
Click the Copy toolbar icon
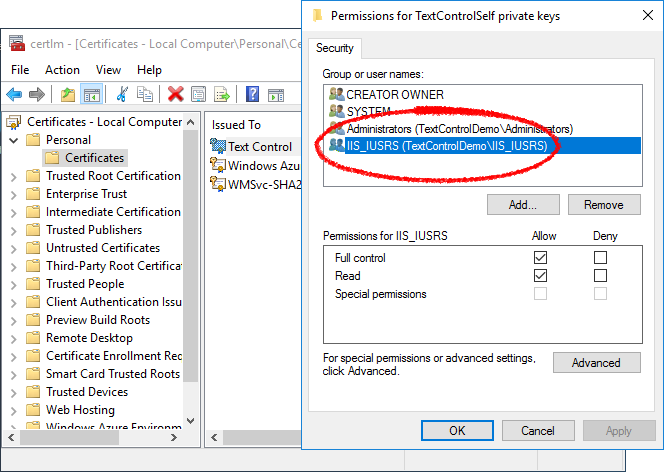145,94
